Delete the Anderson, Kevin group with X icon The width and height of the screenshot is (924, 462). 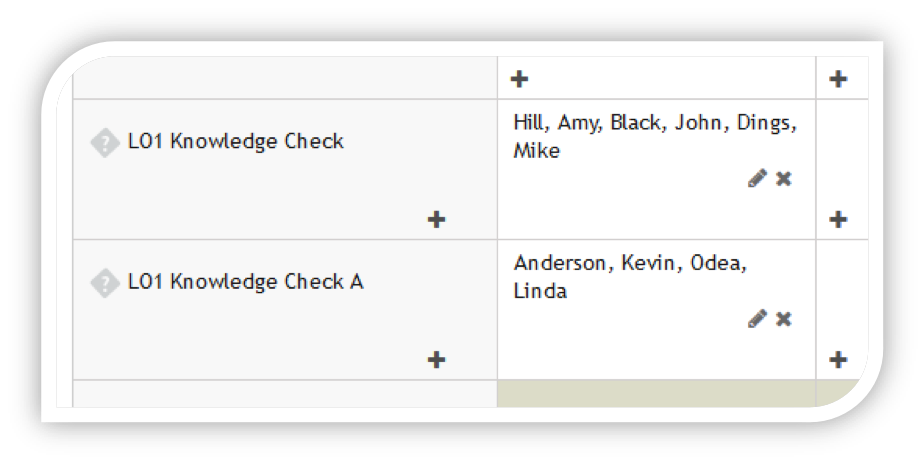pyautogui.click(x=784, y=318)
